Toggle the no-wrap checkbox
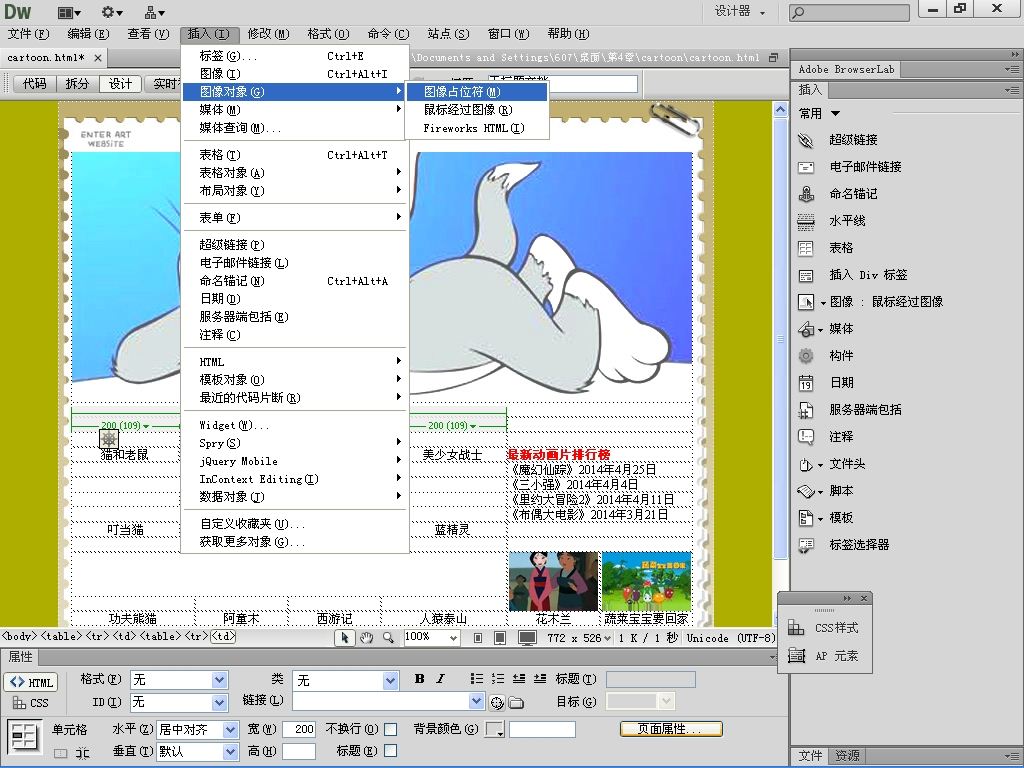The width and height of the screenshot is (1024, 768). tap(391, 729)
